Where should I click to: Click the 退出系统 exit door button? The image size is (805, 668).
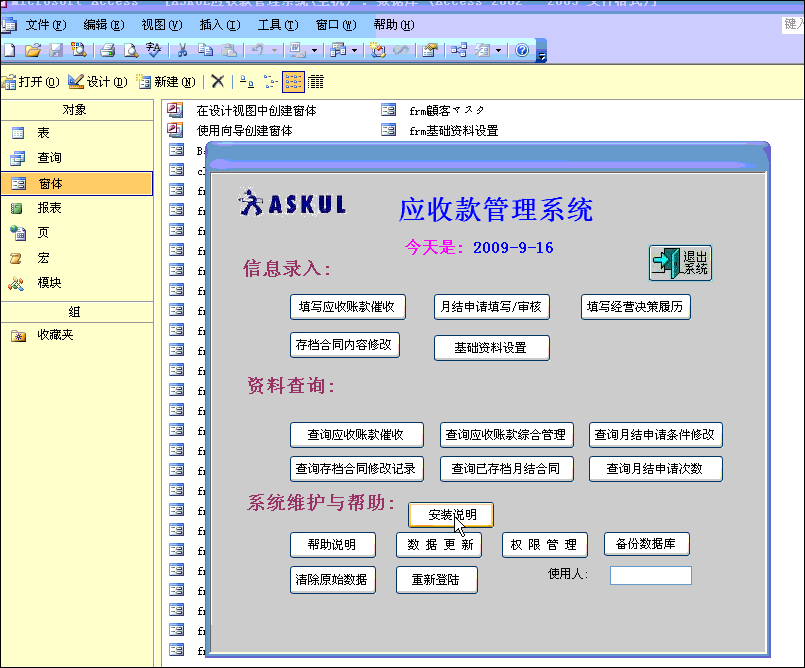[680, 263]
